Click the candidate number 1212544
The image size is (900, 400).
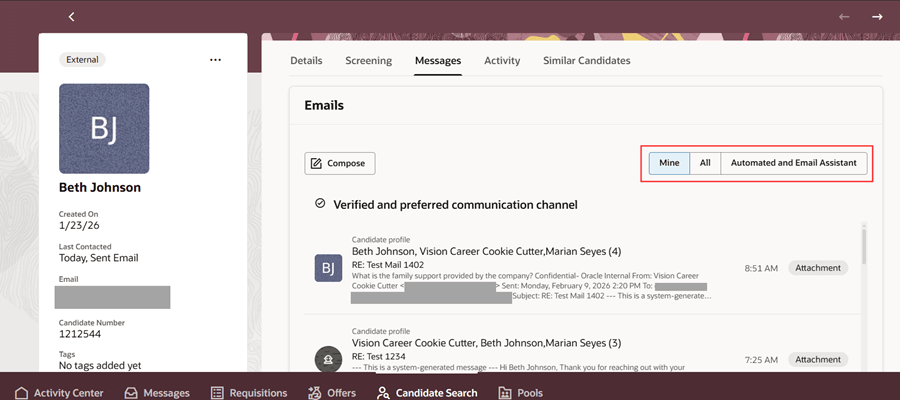point(80,334)
